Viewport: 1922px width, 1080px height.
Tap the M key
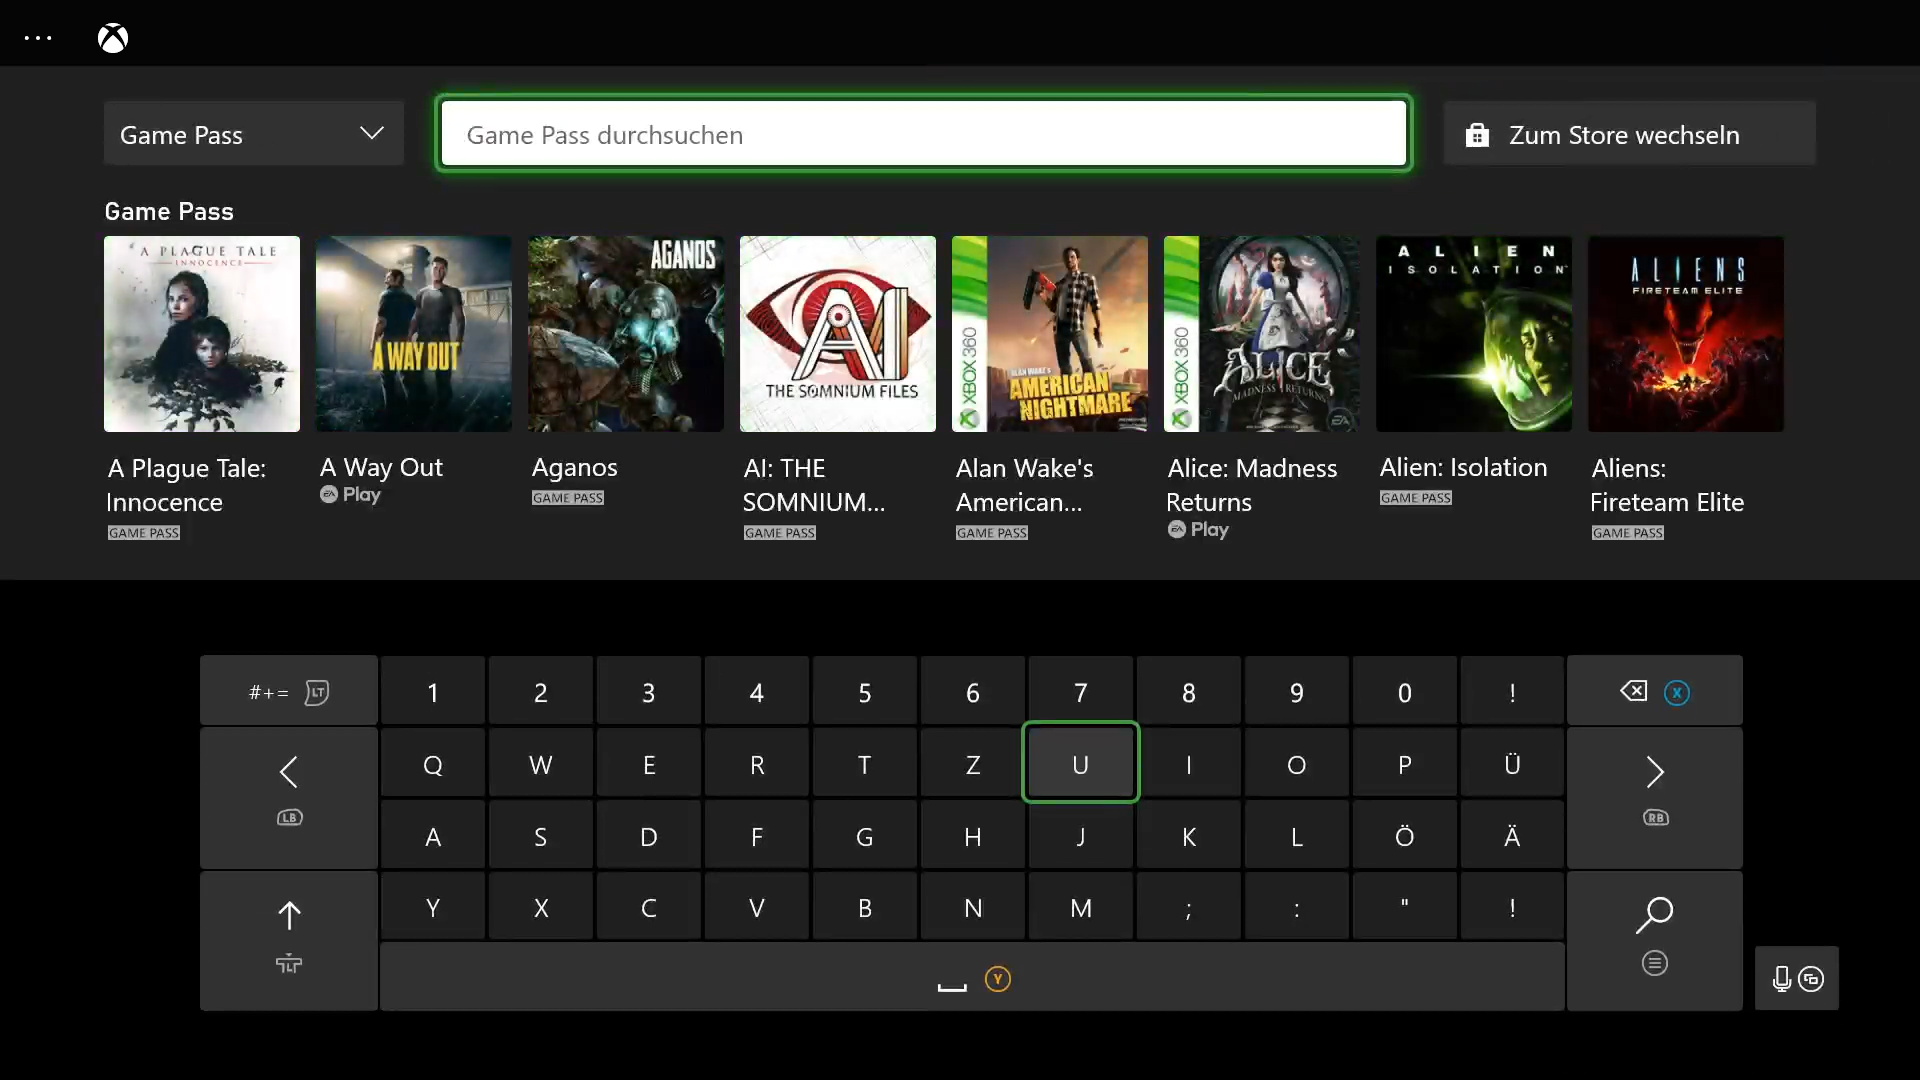coord(1081,907)
